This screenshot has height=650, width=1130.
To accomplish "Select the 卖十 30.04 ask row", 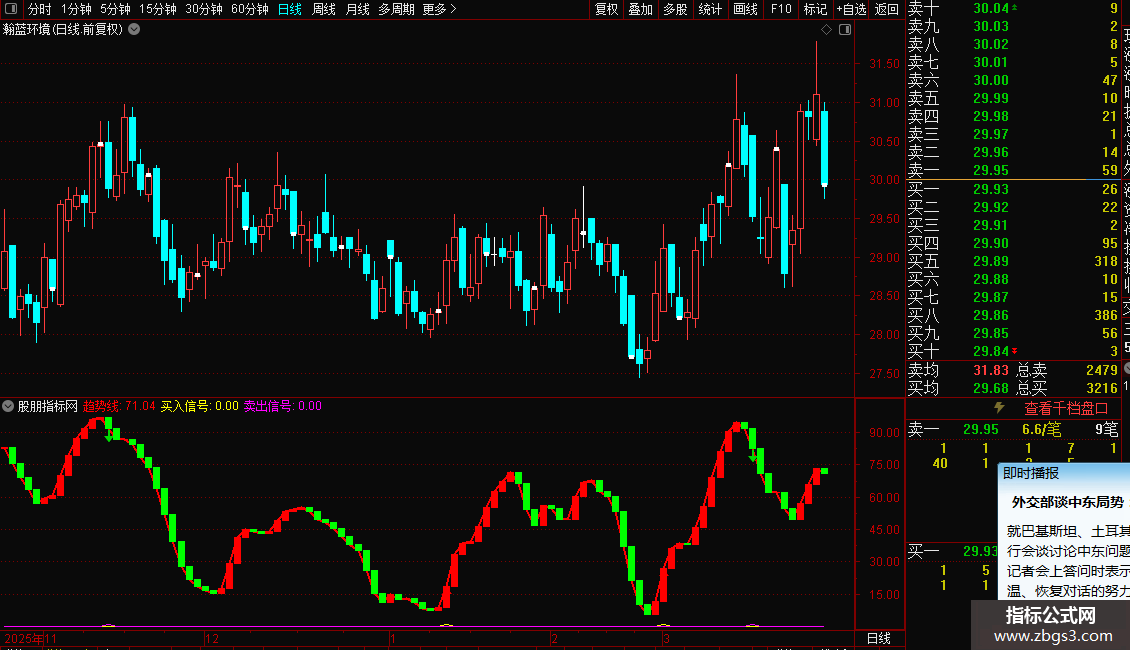I will pos(1013,9).
